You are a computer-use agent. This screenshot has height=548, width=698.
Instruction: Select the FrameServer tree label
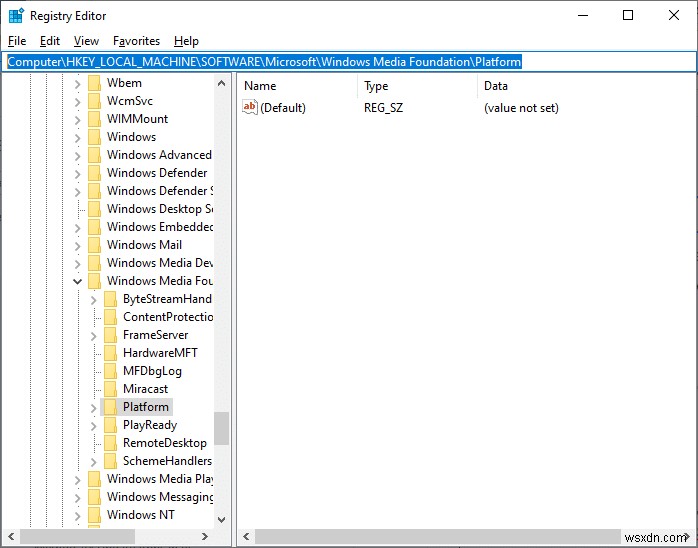pos(155,335)
